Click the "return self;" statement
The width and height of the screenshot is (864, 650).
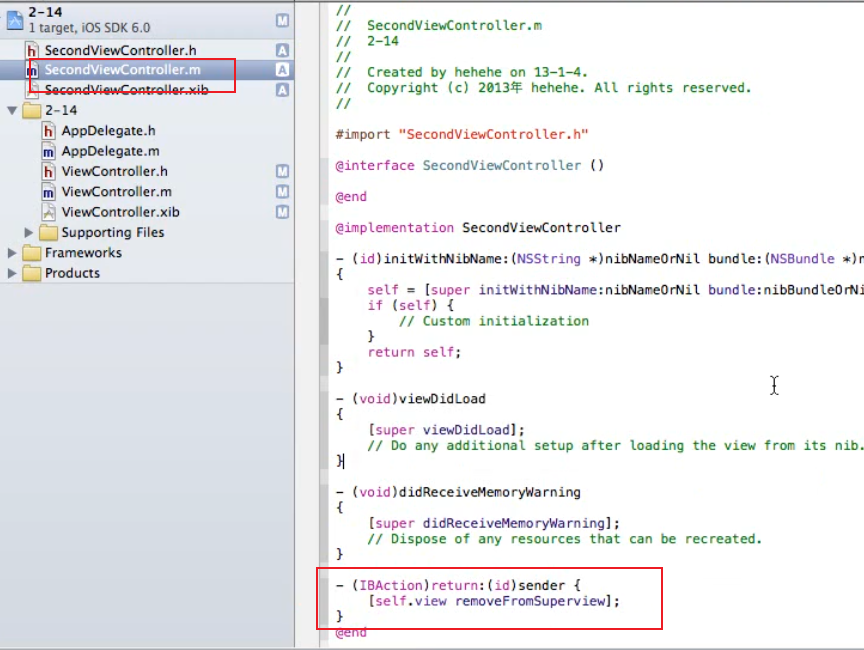[414, 352]
